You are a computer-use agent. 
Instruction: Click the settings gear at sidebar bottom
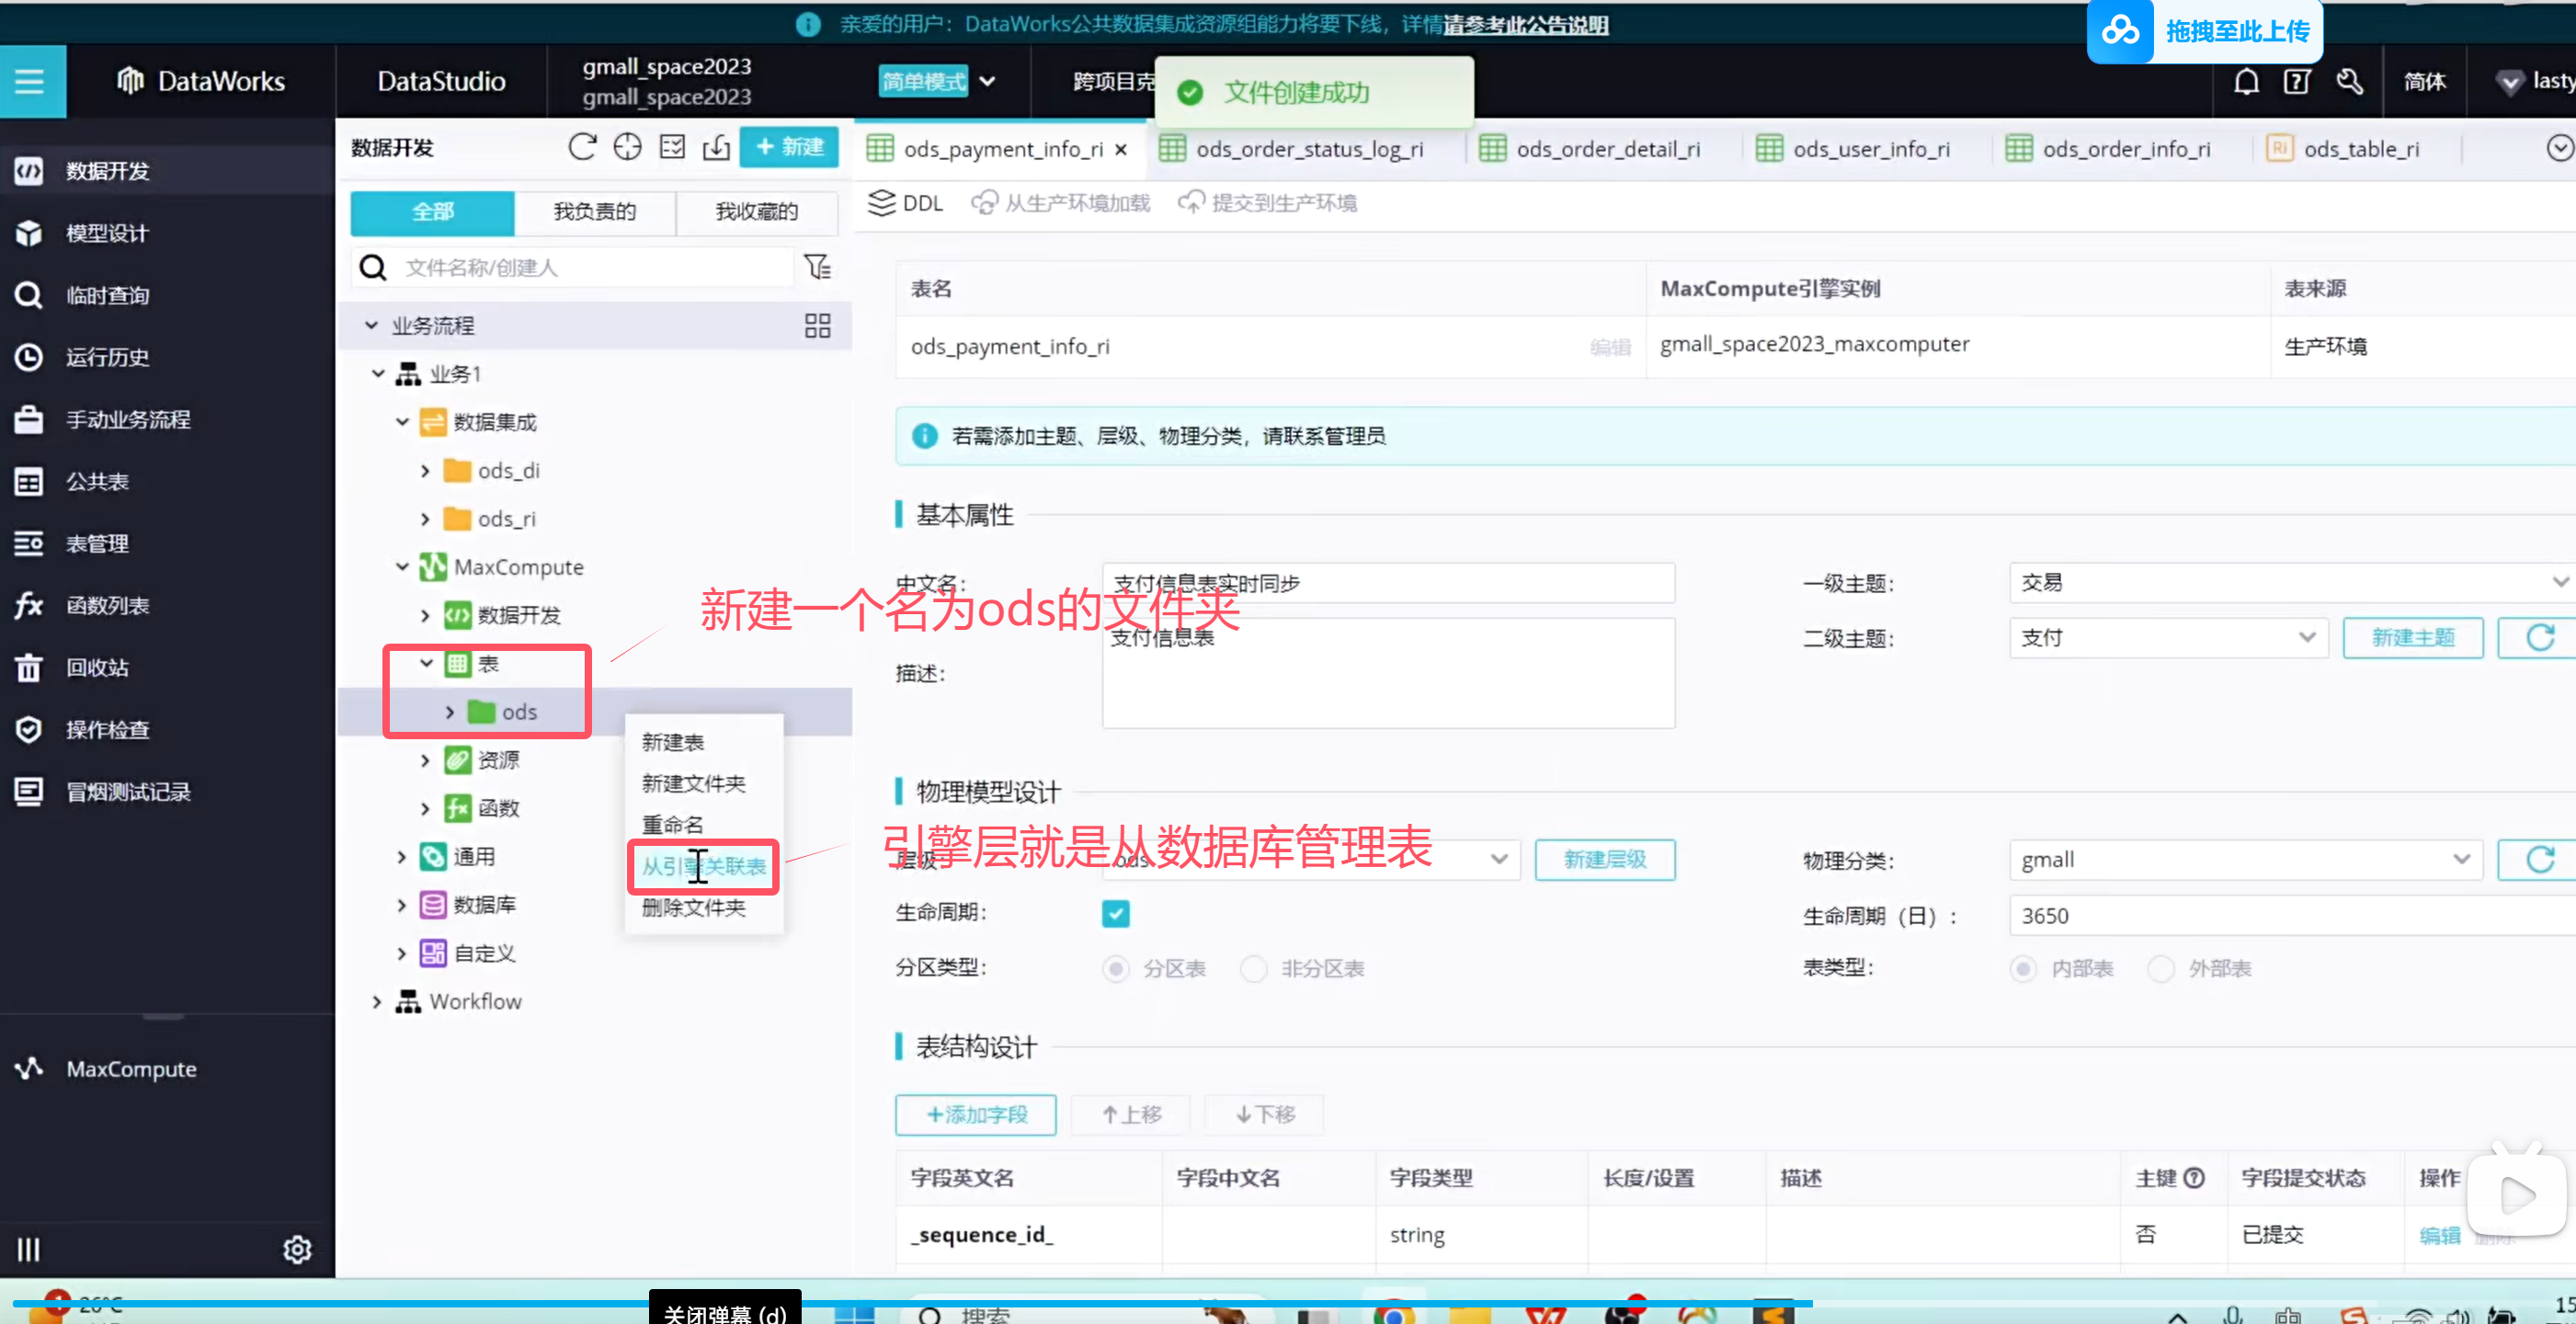tap(297, 1249)
